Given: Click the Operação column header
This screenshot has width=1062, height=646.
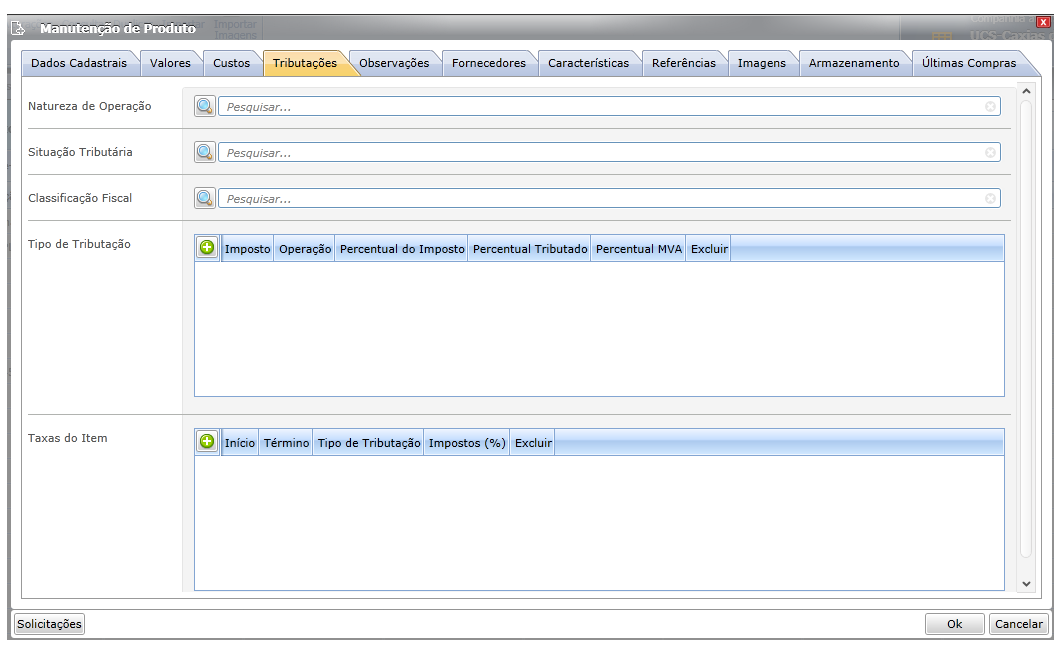Looking at the screenshot, I should pos(305,249).
